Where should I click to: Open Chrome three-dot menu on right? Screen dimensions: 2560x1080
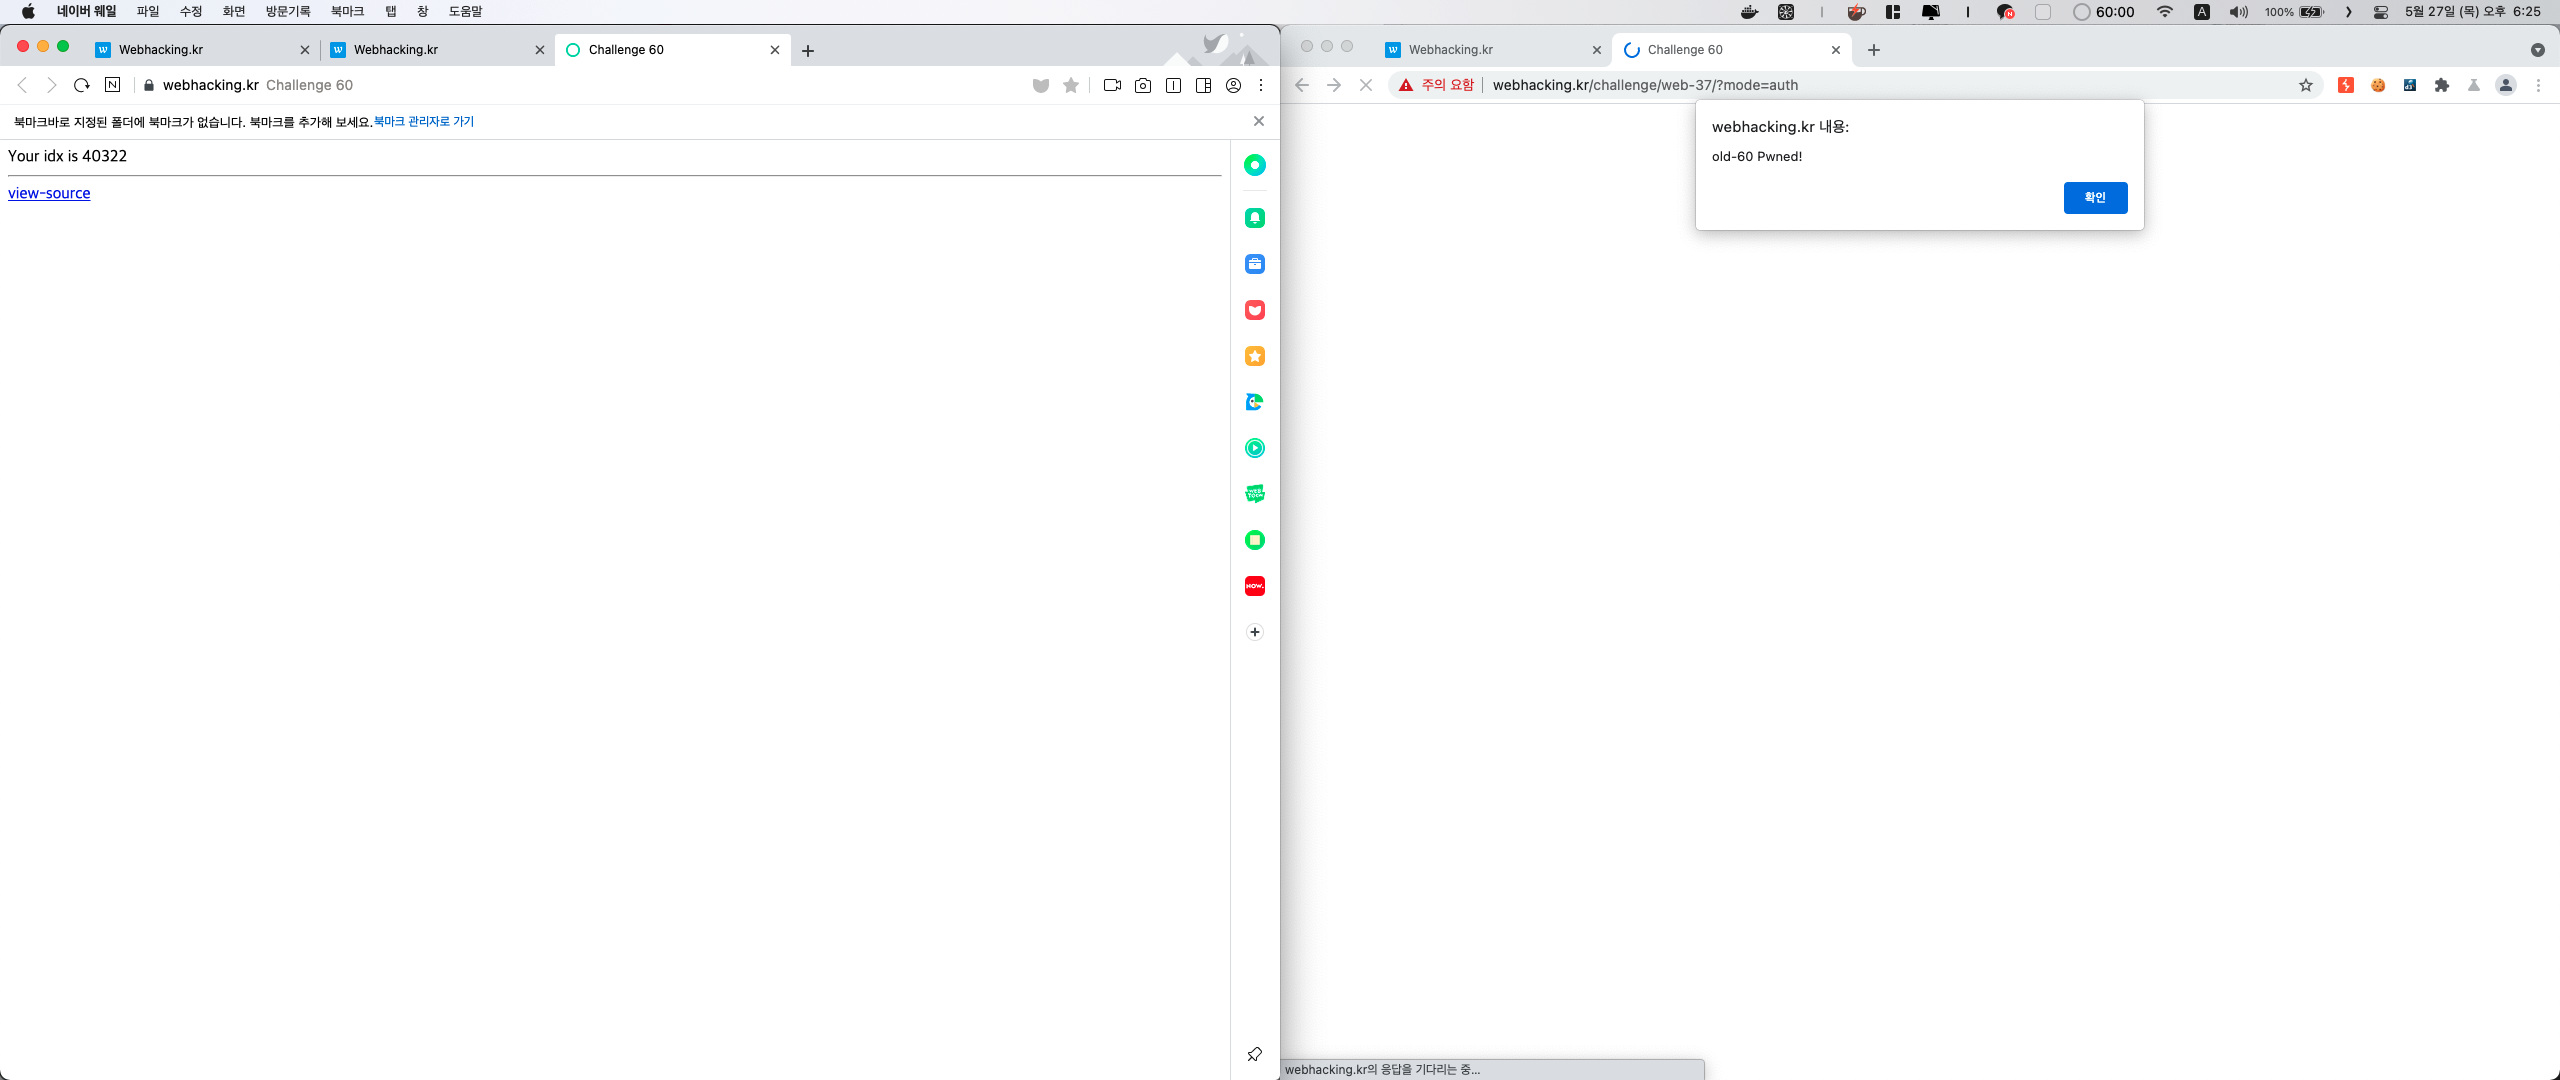[x=2538, y=85]
